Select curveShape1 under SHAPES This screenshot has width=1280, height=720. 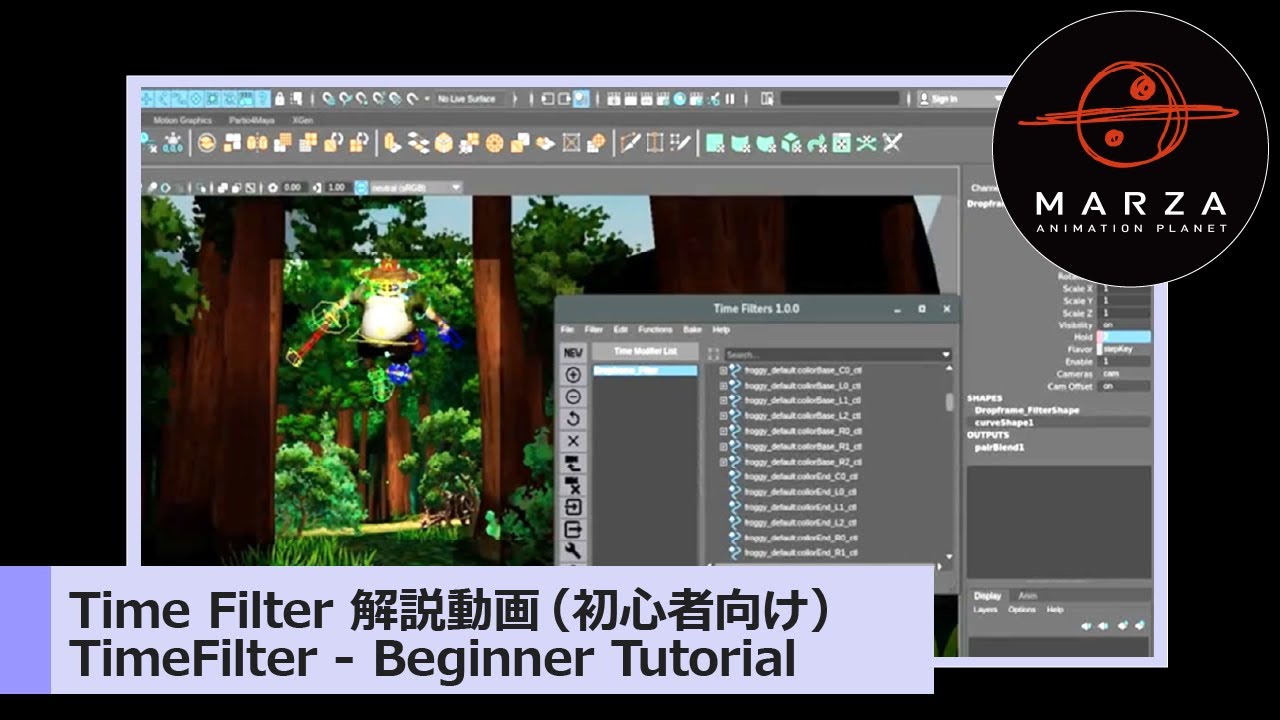[1002, 422]
